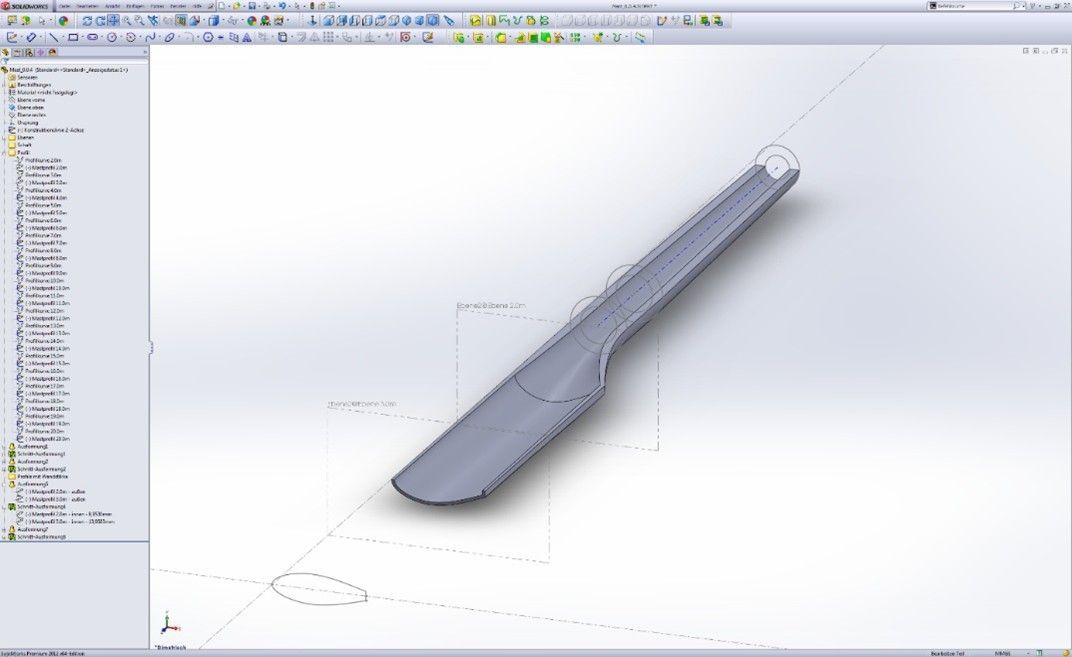Select 'Sensoren' in the feature tree

point(27,77)
